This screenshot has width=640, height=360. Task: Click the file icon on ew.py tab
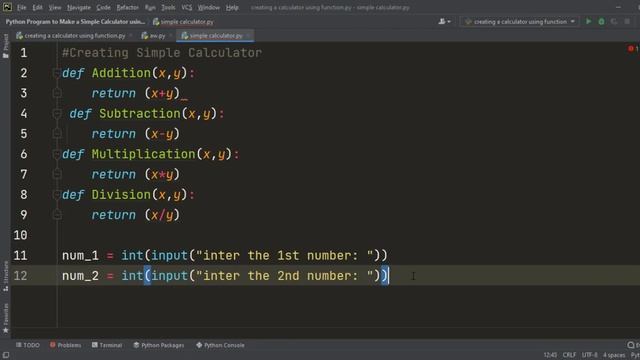pos(144,36)
